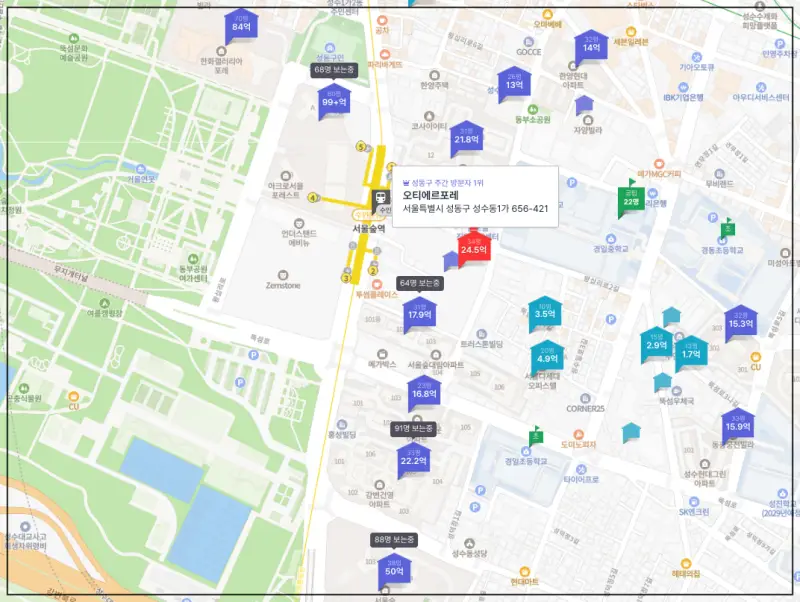The width and height of the screenshot is (800, 602).
Task: Click small purple house beside 24.5억 marker
Action: pos(451,261)
